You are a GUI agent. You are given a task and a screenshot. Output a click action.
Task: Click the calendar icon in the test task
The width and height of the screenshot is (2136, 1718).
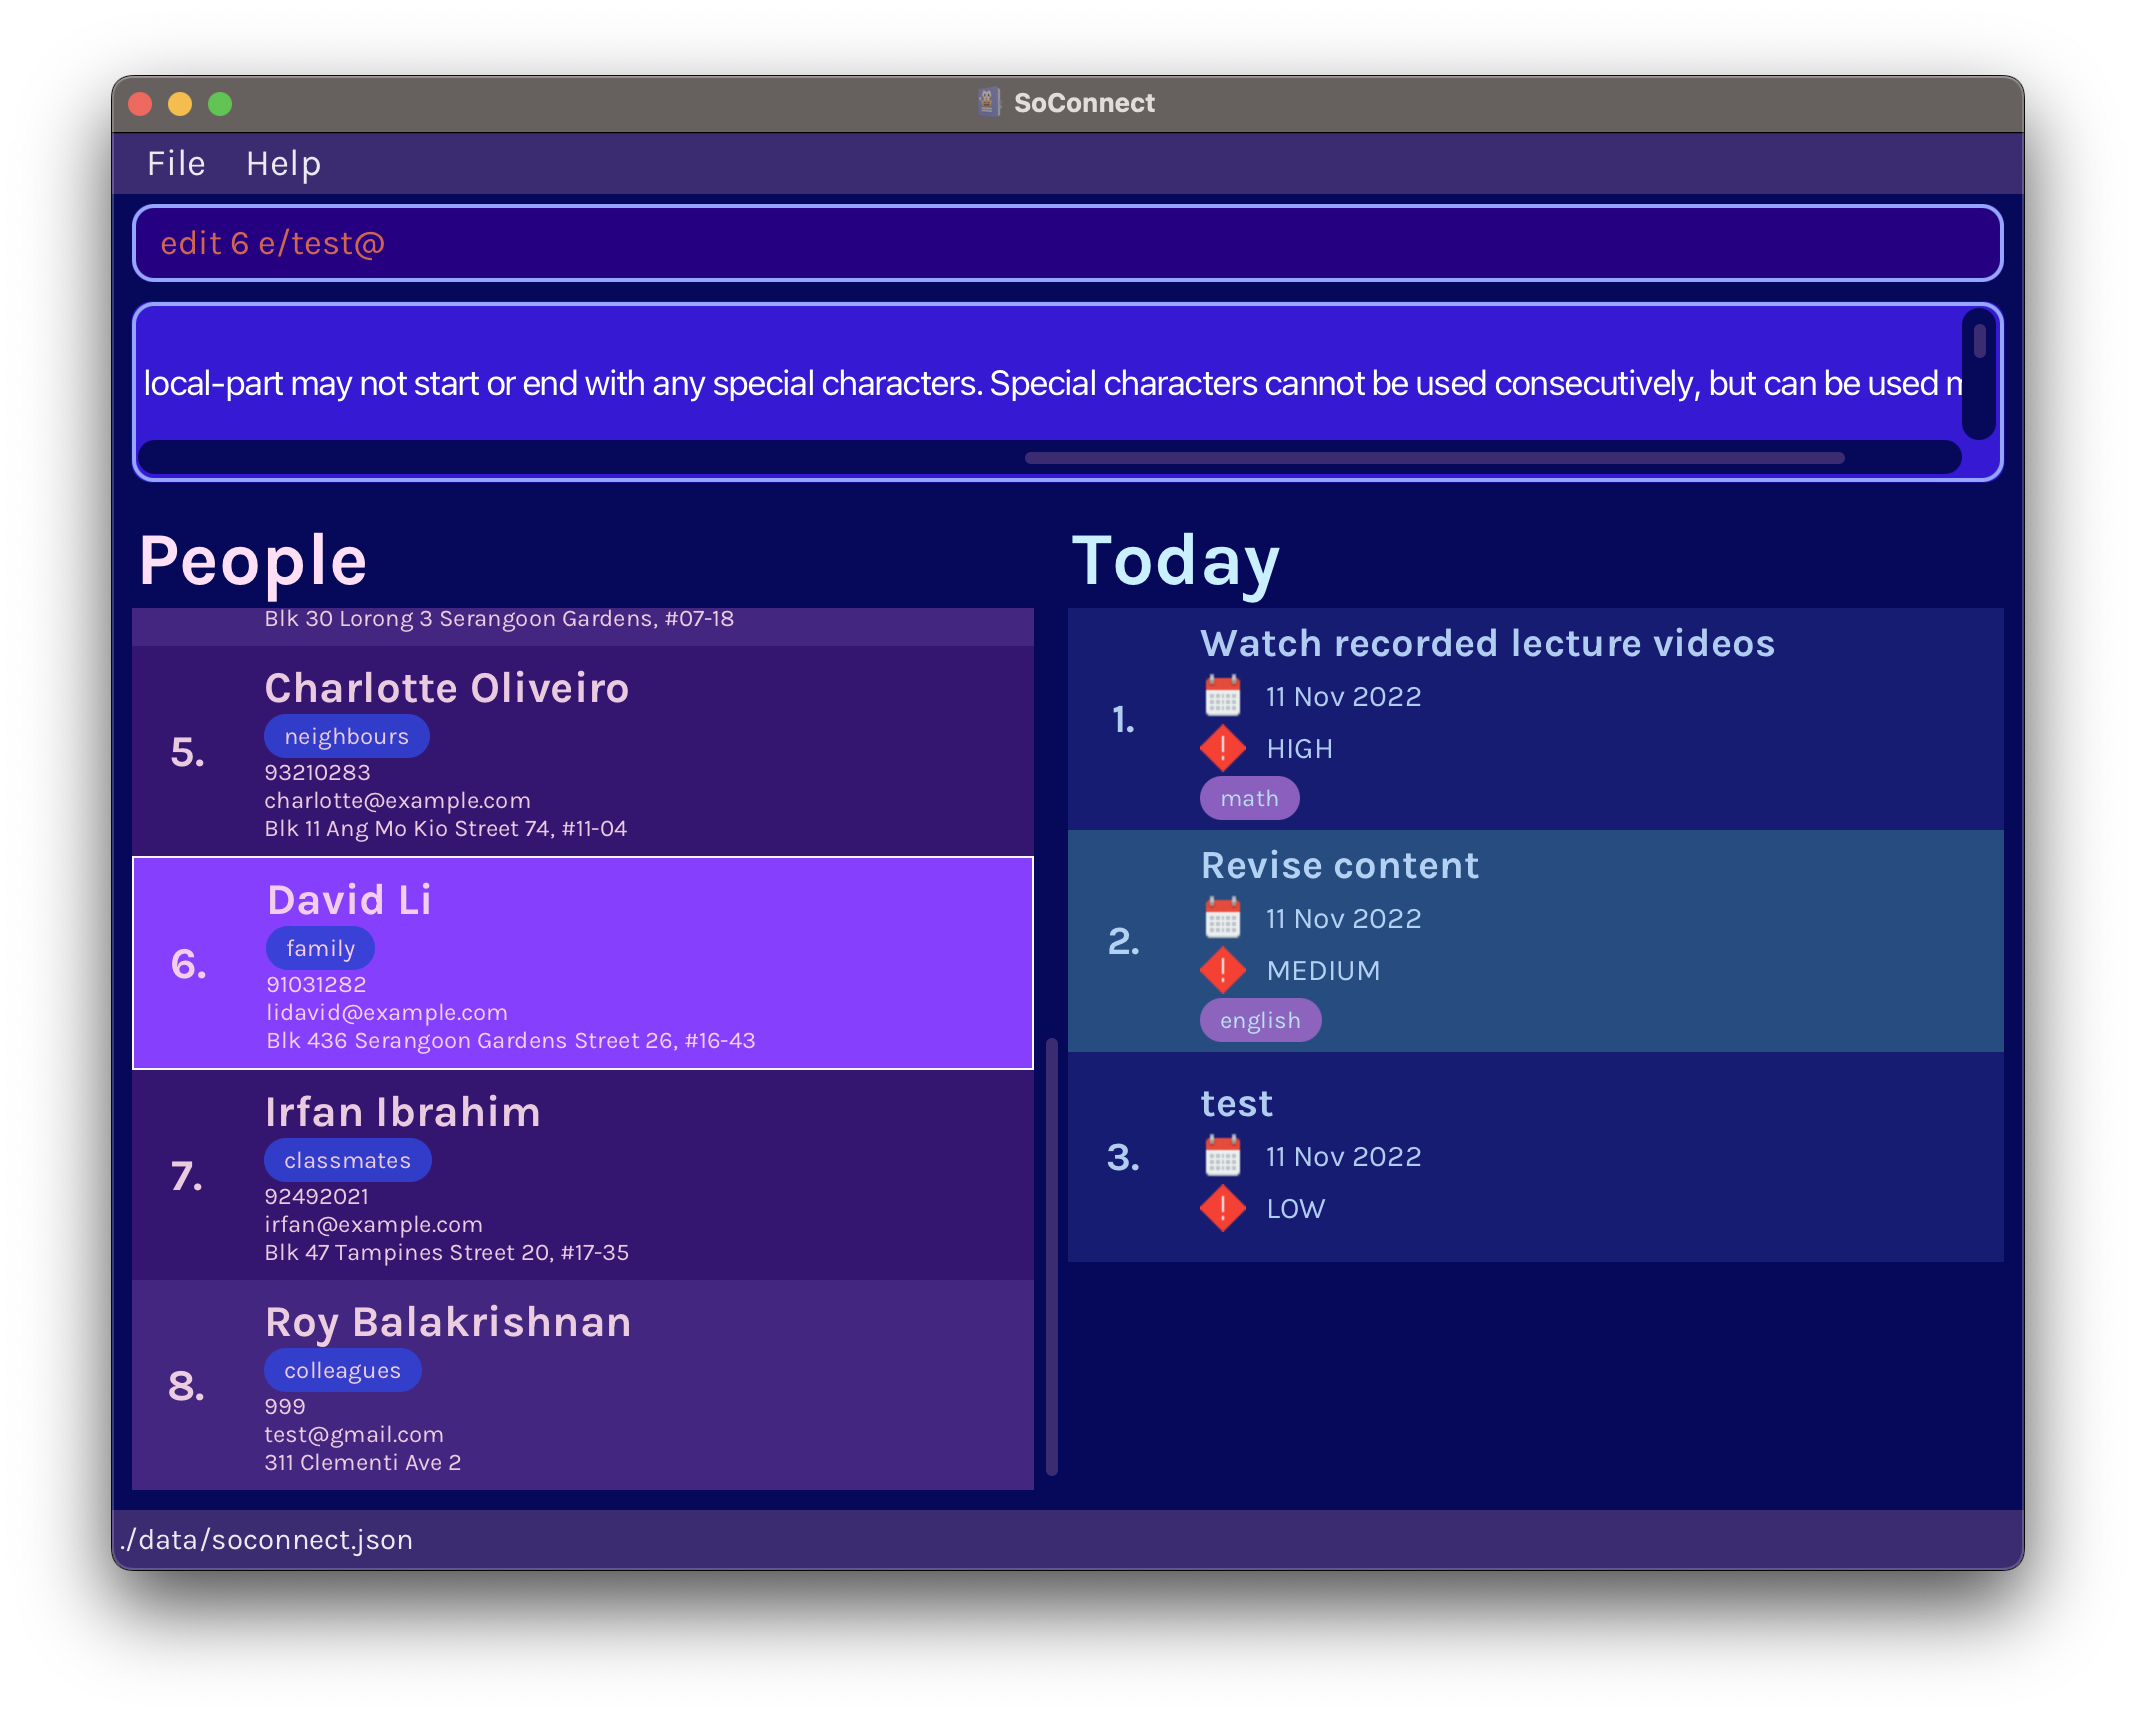point(1222,1156)
